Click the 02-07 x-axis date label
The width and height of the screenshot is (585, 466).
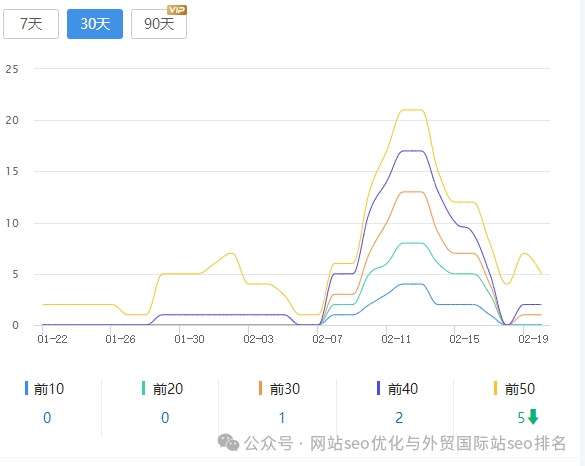click(x=327, y=339)
